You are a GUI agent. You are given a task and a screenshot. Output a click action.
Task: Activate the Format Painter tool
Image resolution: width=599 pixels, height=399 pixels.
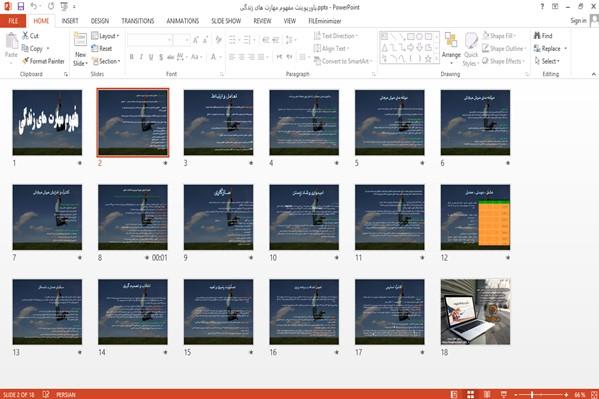[x=43, y=61]
